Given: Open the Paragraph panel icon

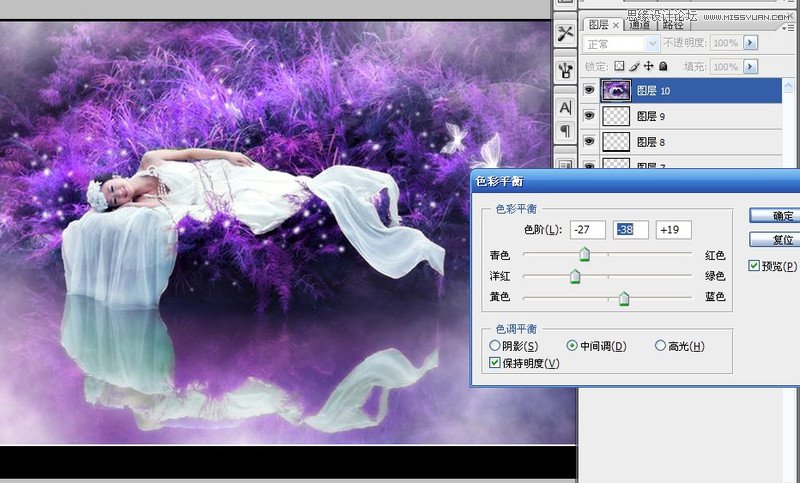Looking at the screenshot, I should tap(565, 131).
